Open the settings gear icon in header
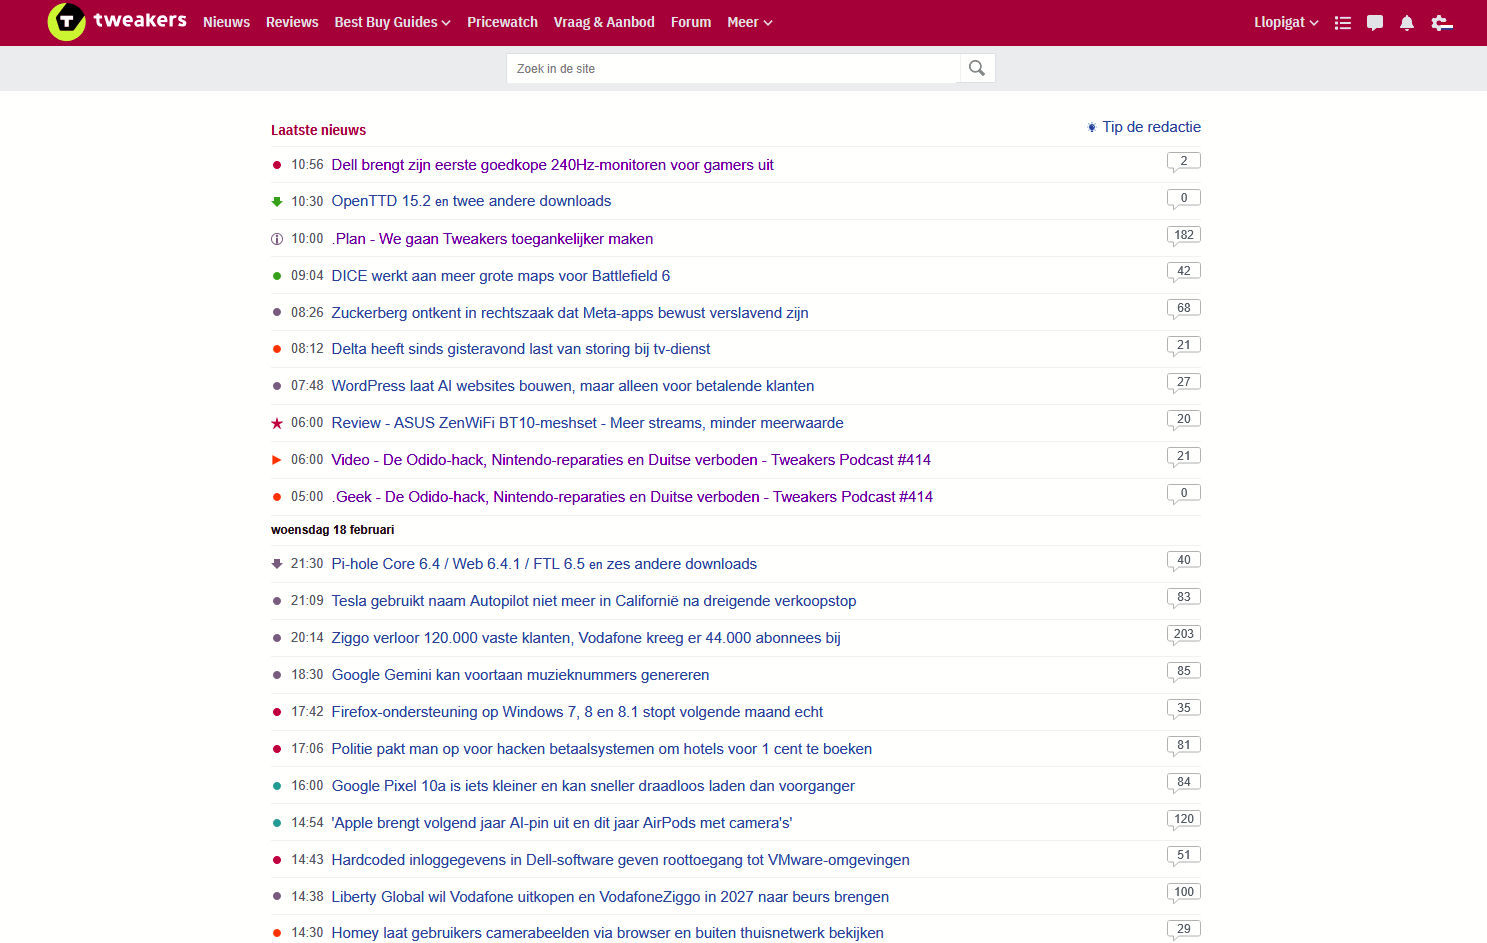The image size is (1487, 943). (x=1441, y=23)
